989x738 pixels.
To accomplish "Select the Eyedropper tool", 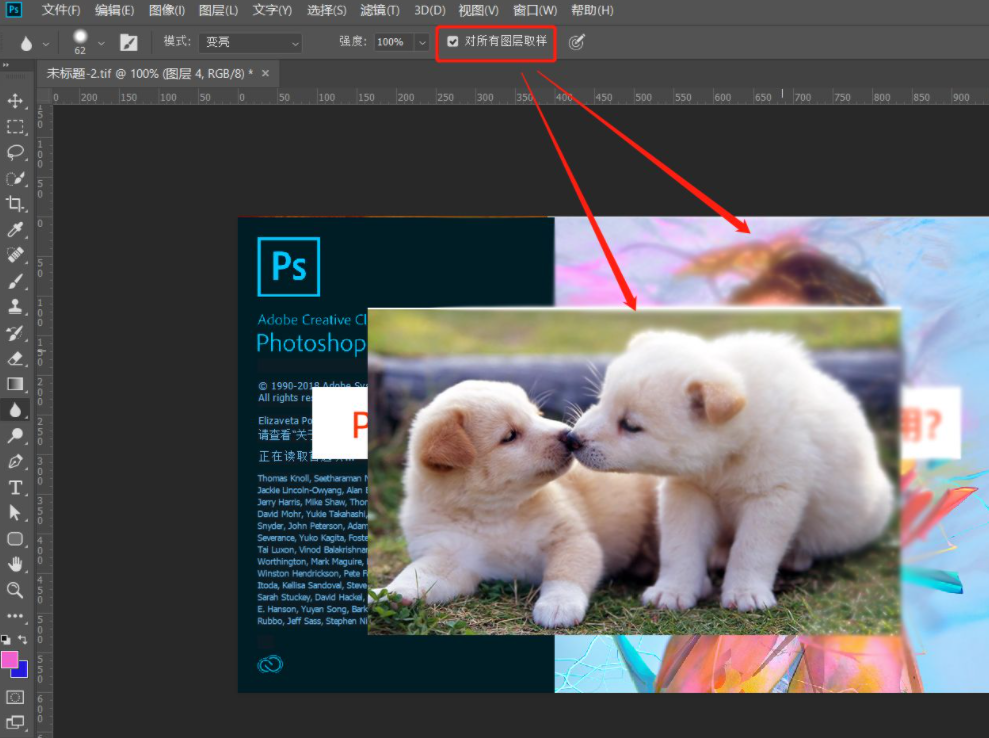I will pos(15,230).
